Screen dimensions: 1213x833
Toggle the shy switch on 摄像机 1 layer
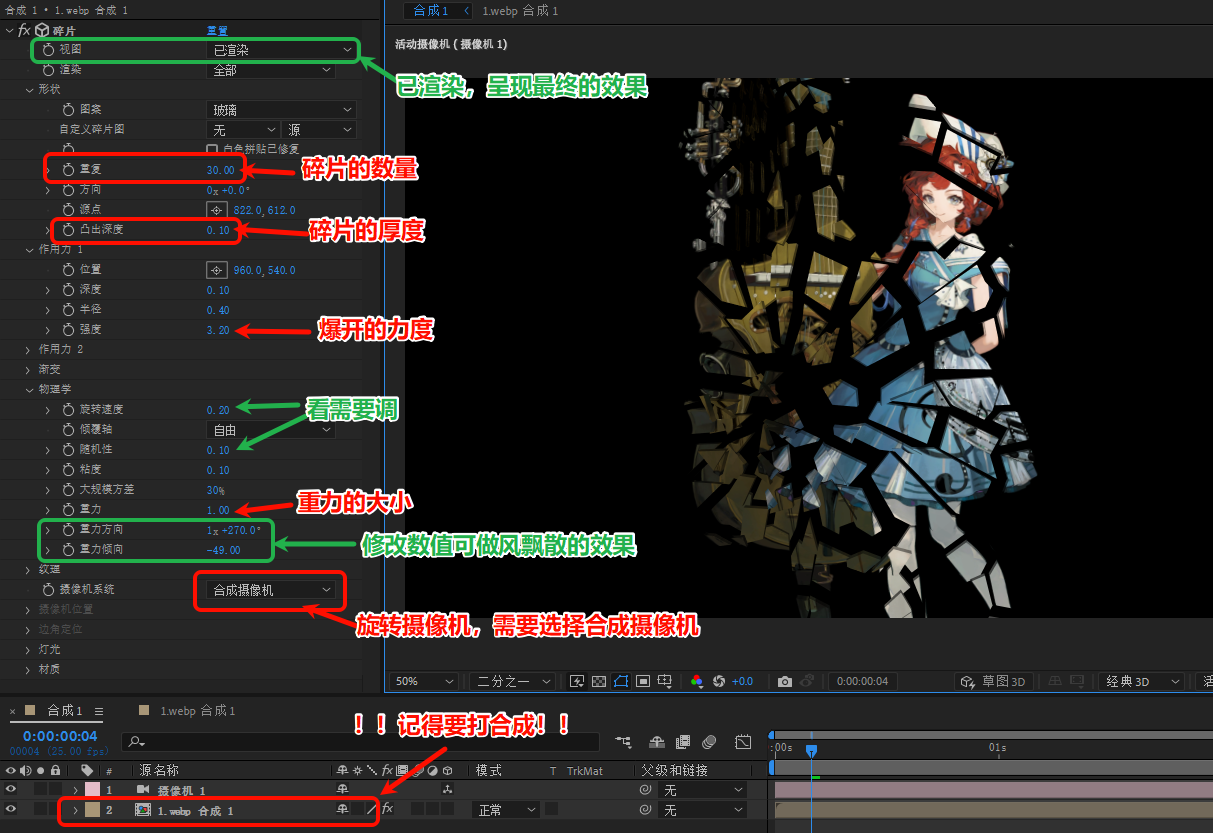click(343, 790)
